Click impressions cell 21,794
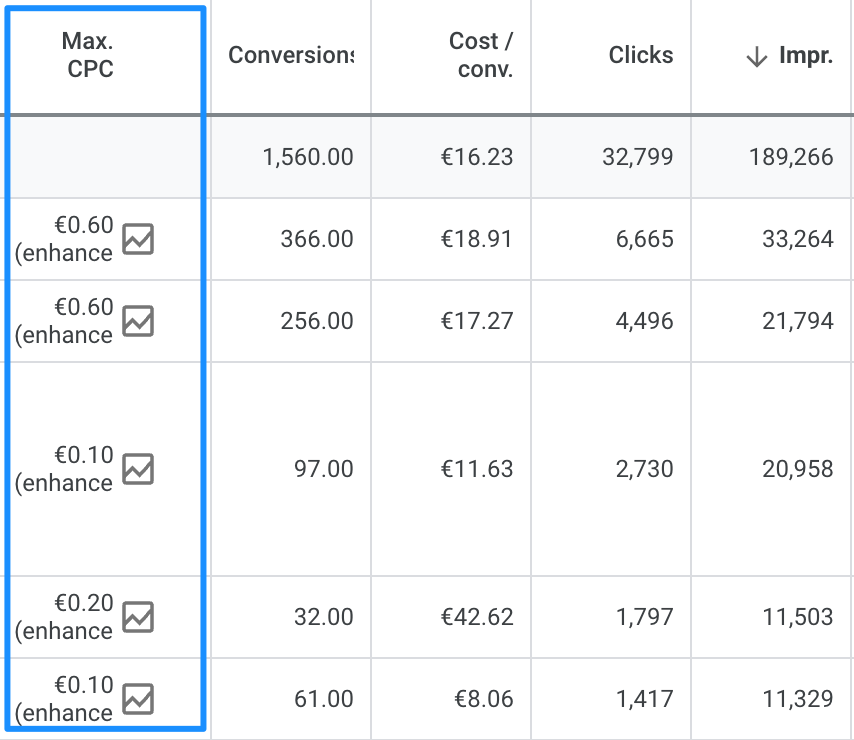The height and width of the screenshot is (740, 854). [x=798, y=321]
